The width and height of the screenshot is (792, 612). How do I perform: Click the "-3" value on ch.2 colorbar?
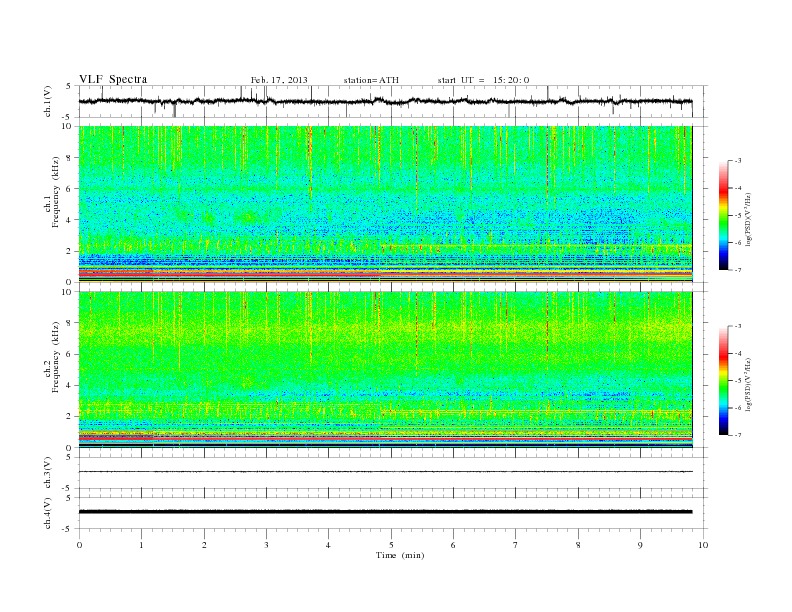[737, 326]
